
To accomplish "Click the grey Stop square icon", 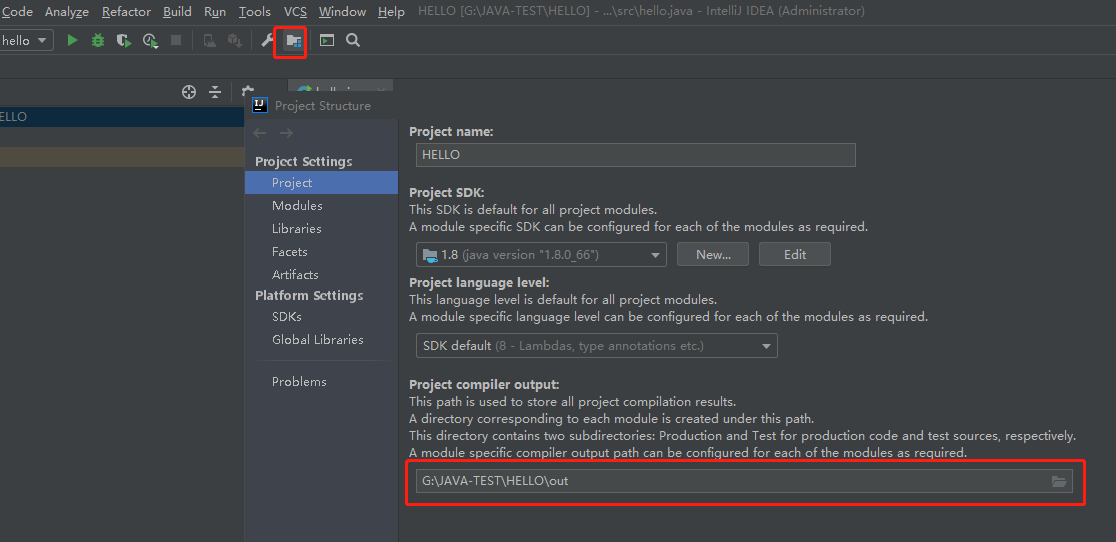I will (176, 41).
